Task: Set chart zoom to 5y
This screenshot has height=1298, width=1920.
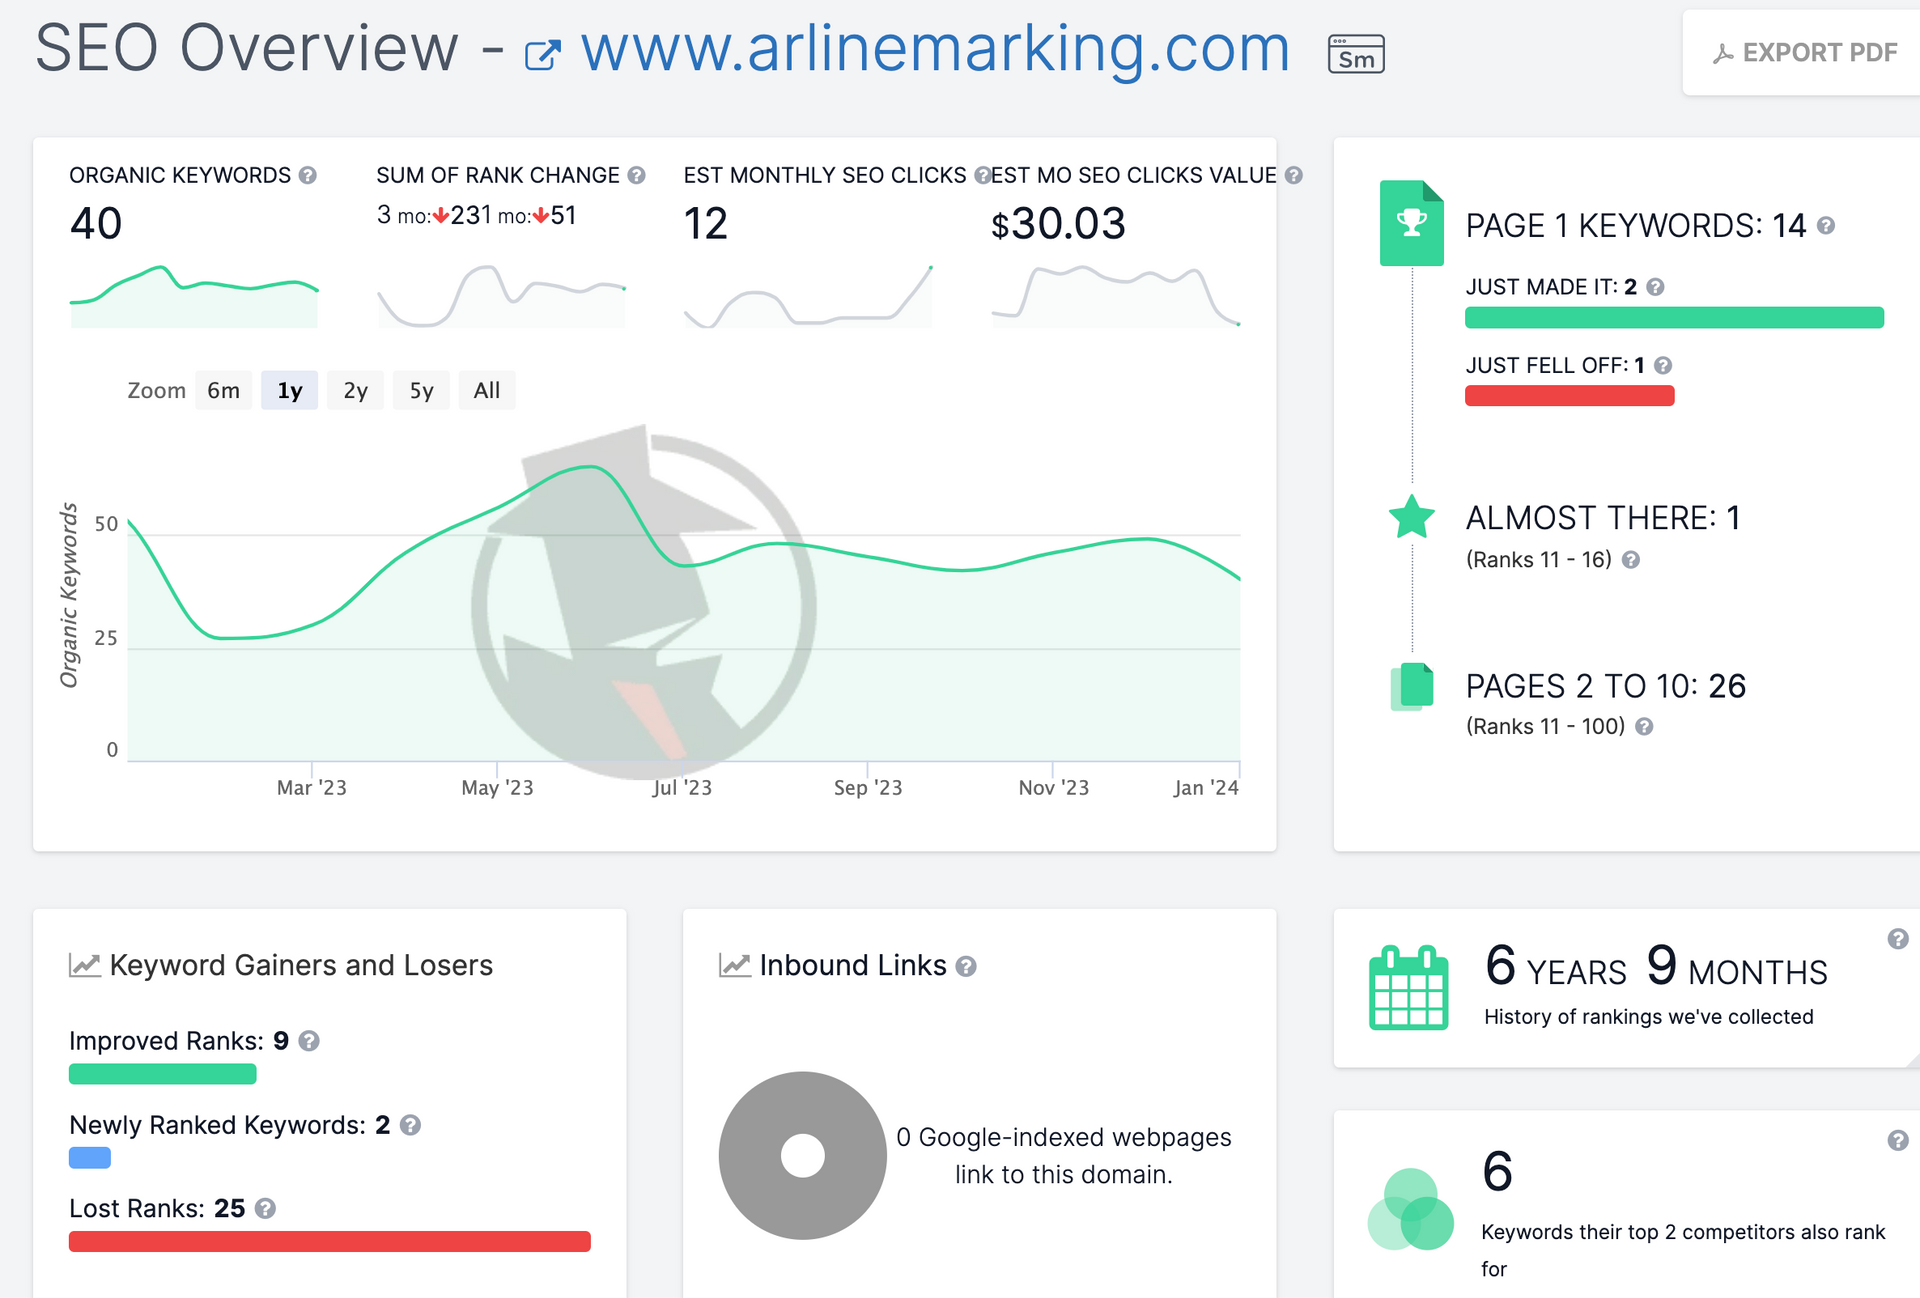Action: (422, 390)
